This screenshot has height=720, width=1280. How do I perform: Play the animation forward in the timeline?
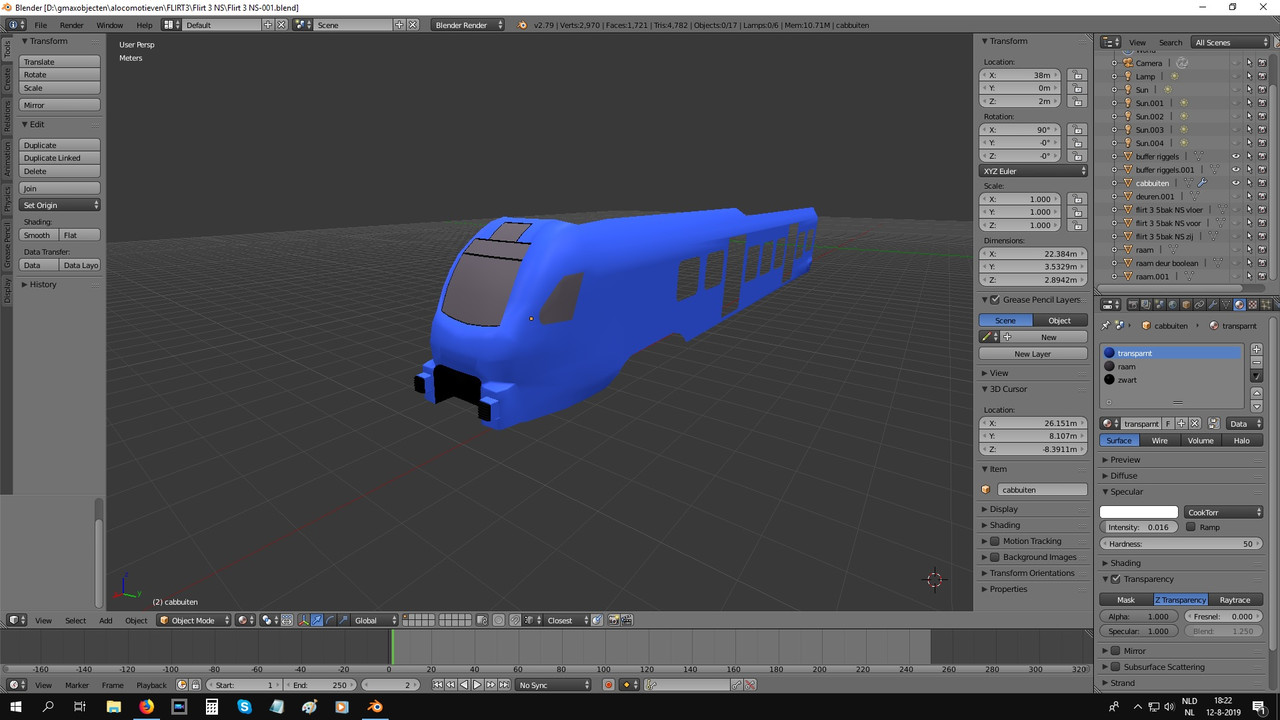tap(477, 685)
